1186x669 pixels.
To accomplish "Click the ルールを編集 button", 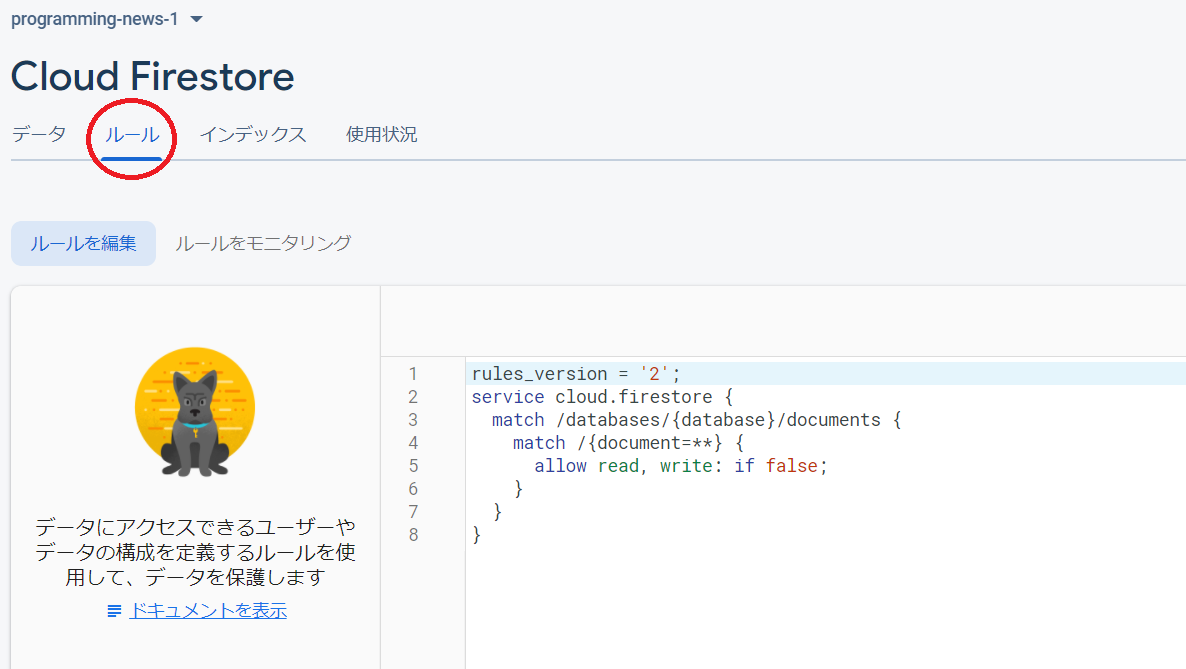I will (83, 244).
